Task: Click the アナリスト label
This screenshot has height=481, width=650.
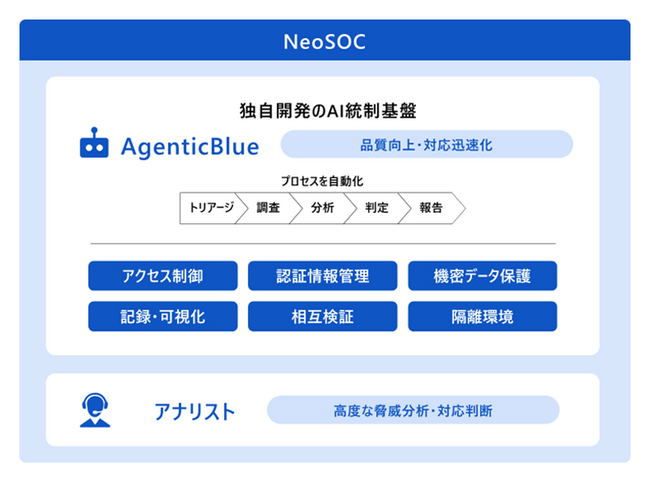Action: coord(194,411)
